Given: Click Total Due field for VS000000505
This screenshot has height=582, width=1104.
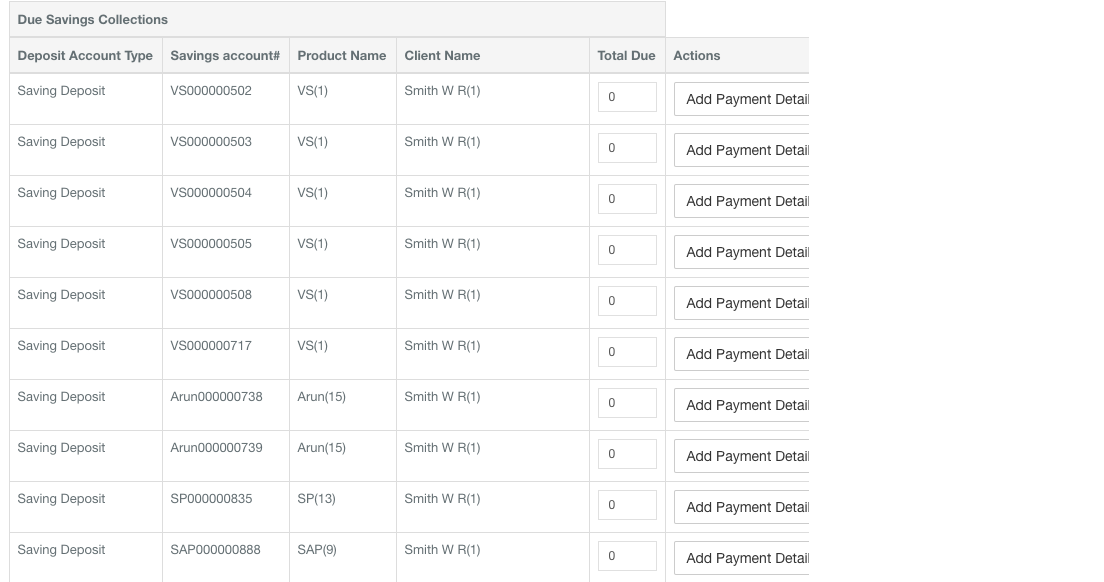Looking at the screenshot, I should coord(627,249).
